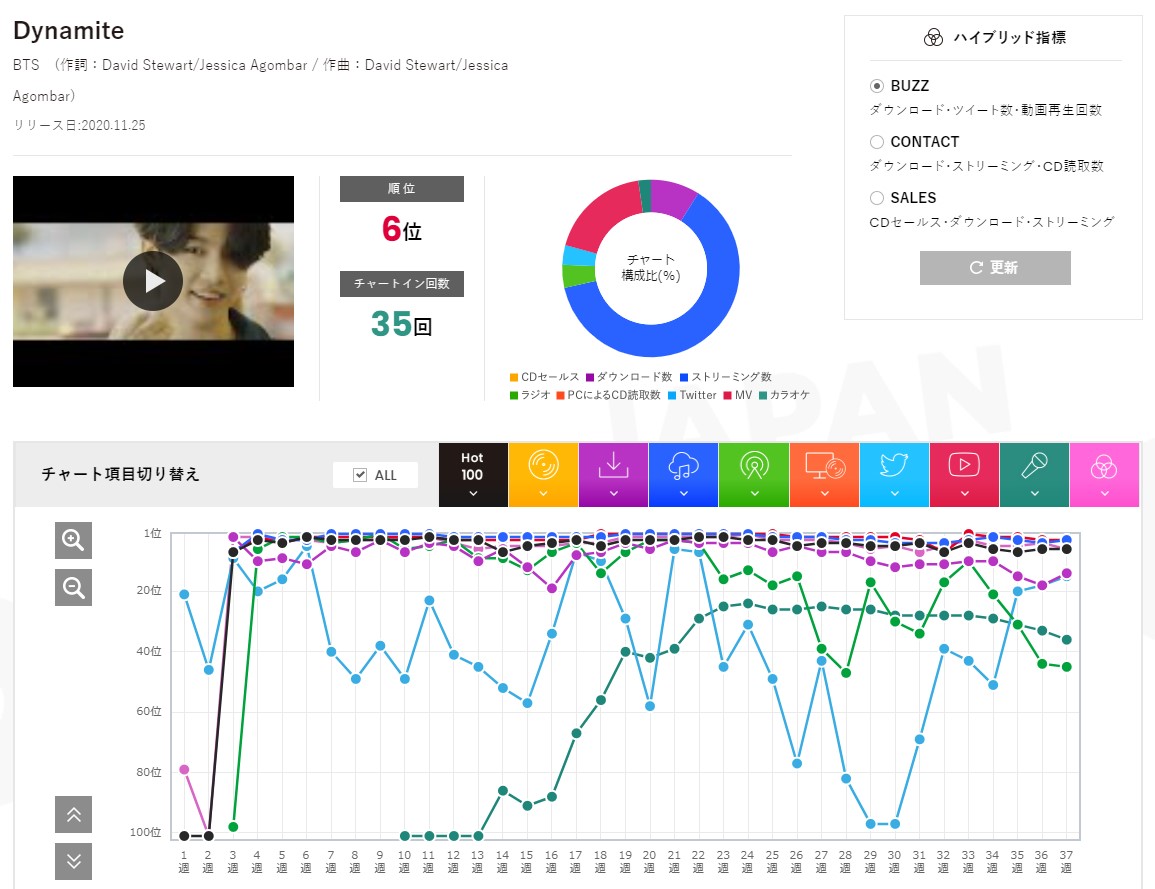Click the PCによるCD読取数 legend label
The image size is (1155, 889).
[614, 396]
